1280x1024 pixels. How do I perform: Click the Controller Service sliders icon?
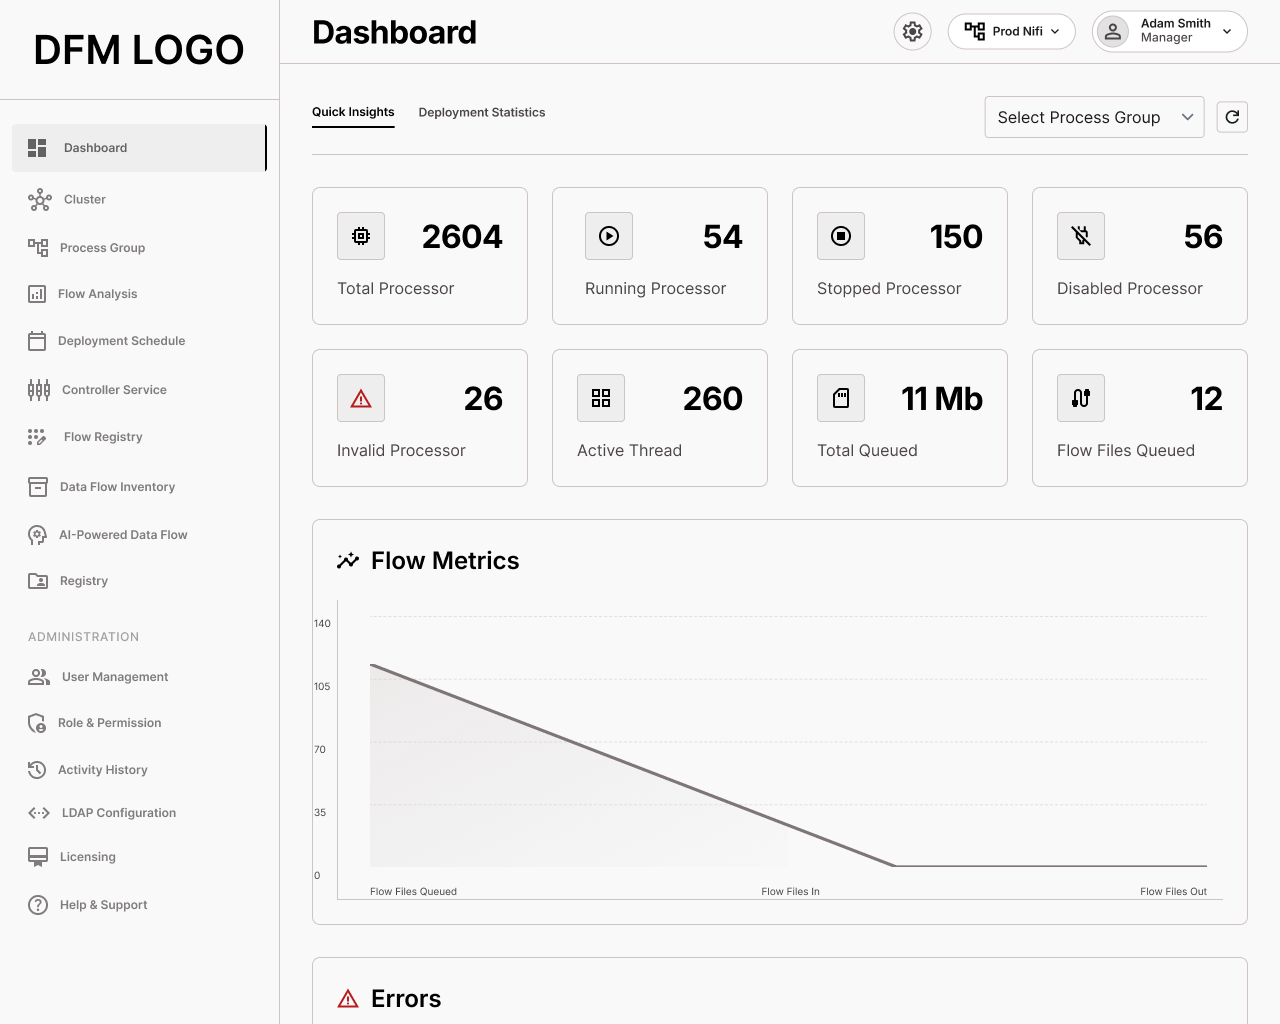(x=39, y=390)
